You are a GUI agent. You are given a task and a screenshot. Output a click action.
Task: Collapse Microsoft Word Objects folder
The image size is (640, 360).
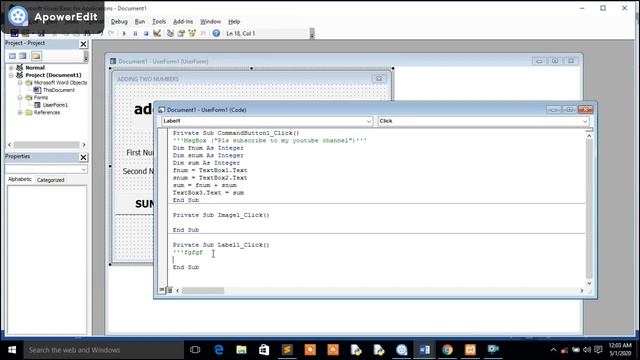tap(20, 82)
